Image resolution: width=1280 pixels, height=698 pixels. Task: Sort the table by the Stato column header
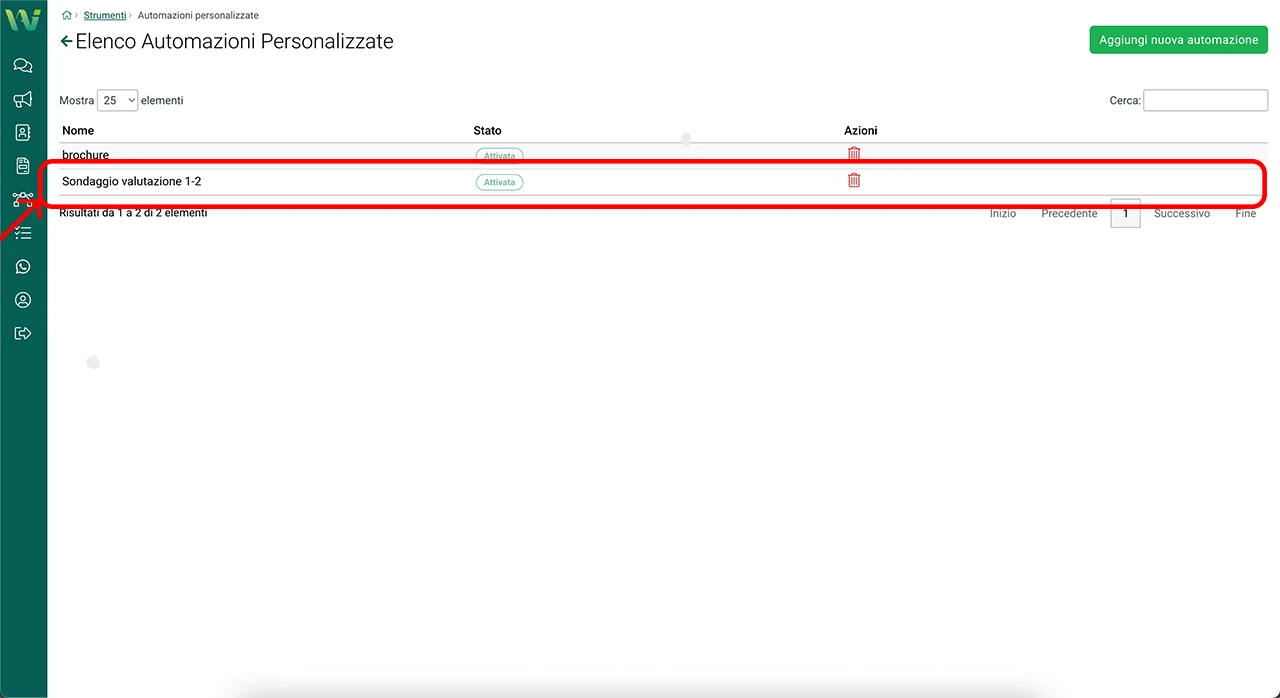487,130
